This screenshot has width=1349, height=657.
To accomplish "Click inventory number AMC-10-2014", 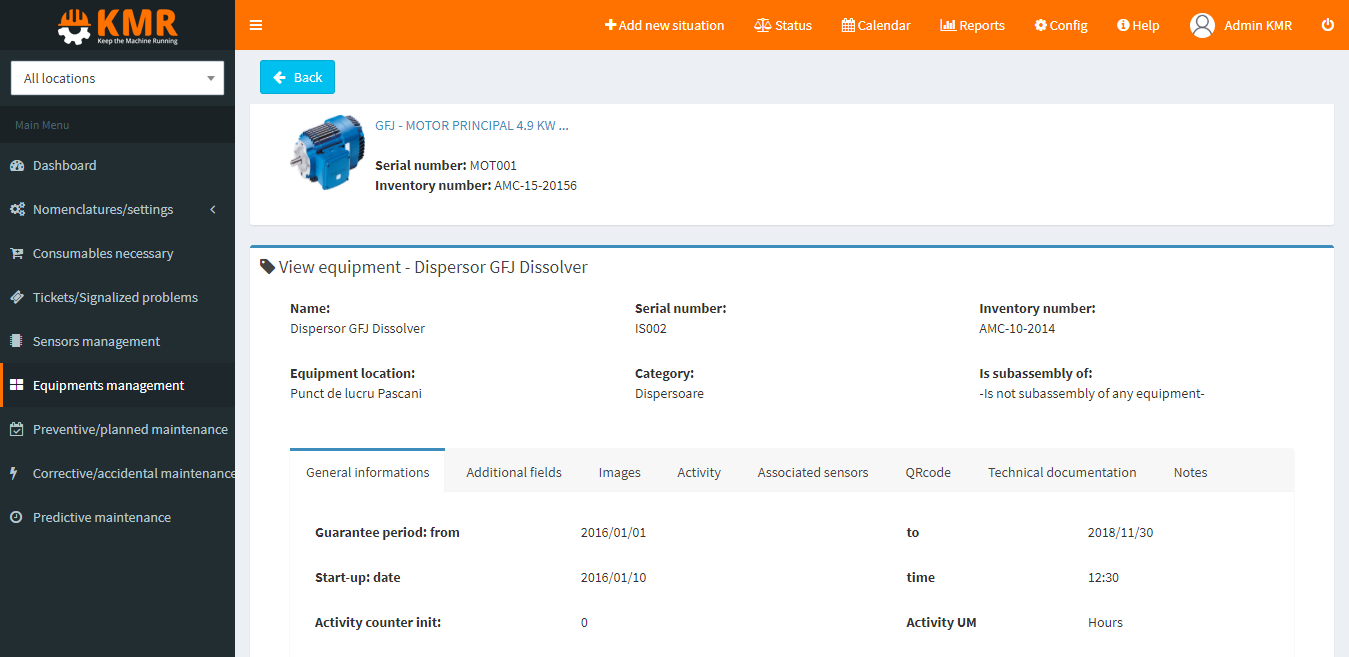I will 1017,328.
